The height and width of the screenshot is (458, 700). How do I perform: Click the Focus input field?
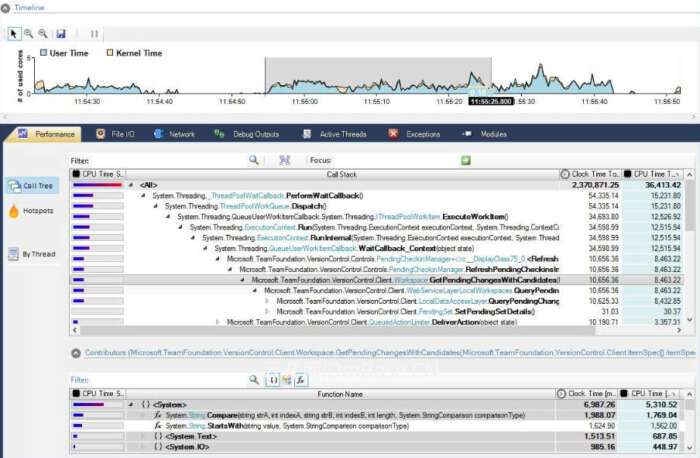point(396,160)
